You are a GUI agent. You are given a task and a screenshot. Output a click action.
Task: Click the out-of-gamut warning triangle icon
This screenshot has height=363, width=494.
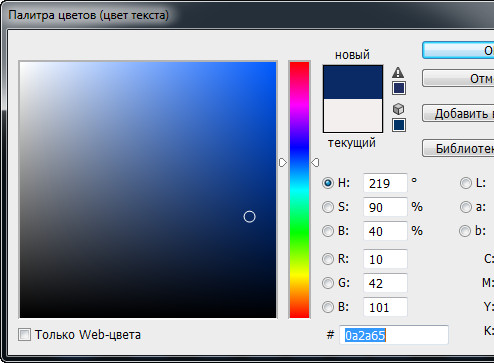coord(398,73)
